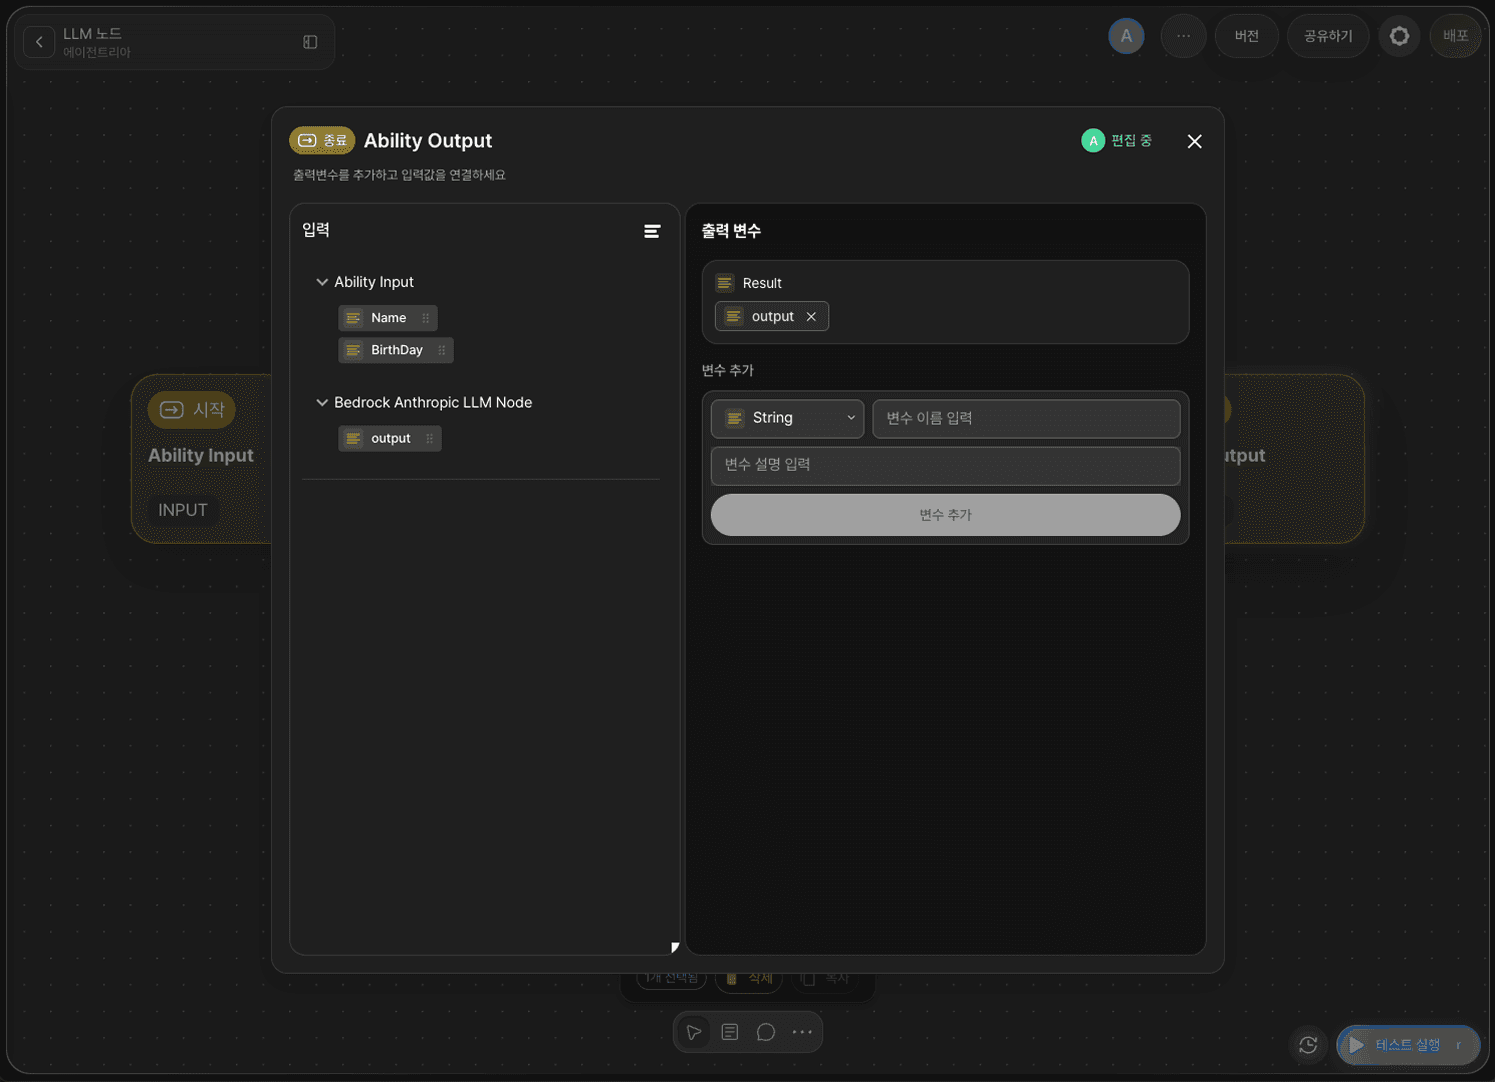Image resolution: width=1495 pixels, height=1082 pixels.
Task: Click the output chip inside Result
Action: 772,316
